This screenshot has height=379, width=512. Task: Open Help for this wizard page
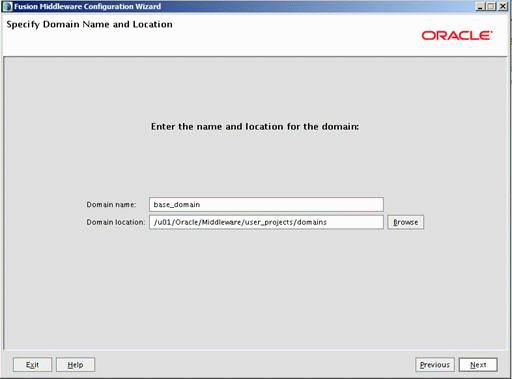75,365
